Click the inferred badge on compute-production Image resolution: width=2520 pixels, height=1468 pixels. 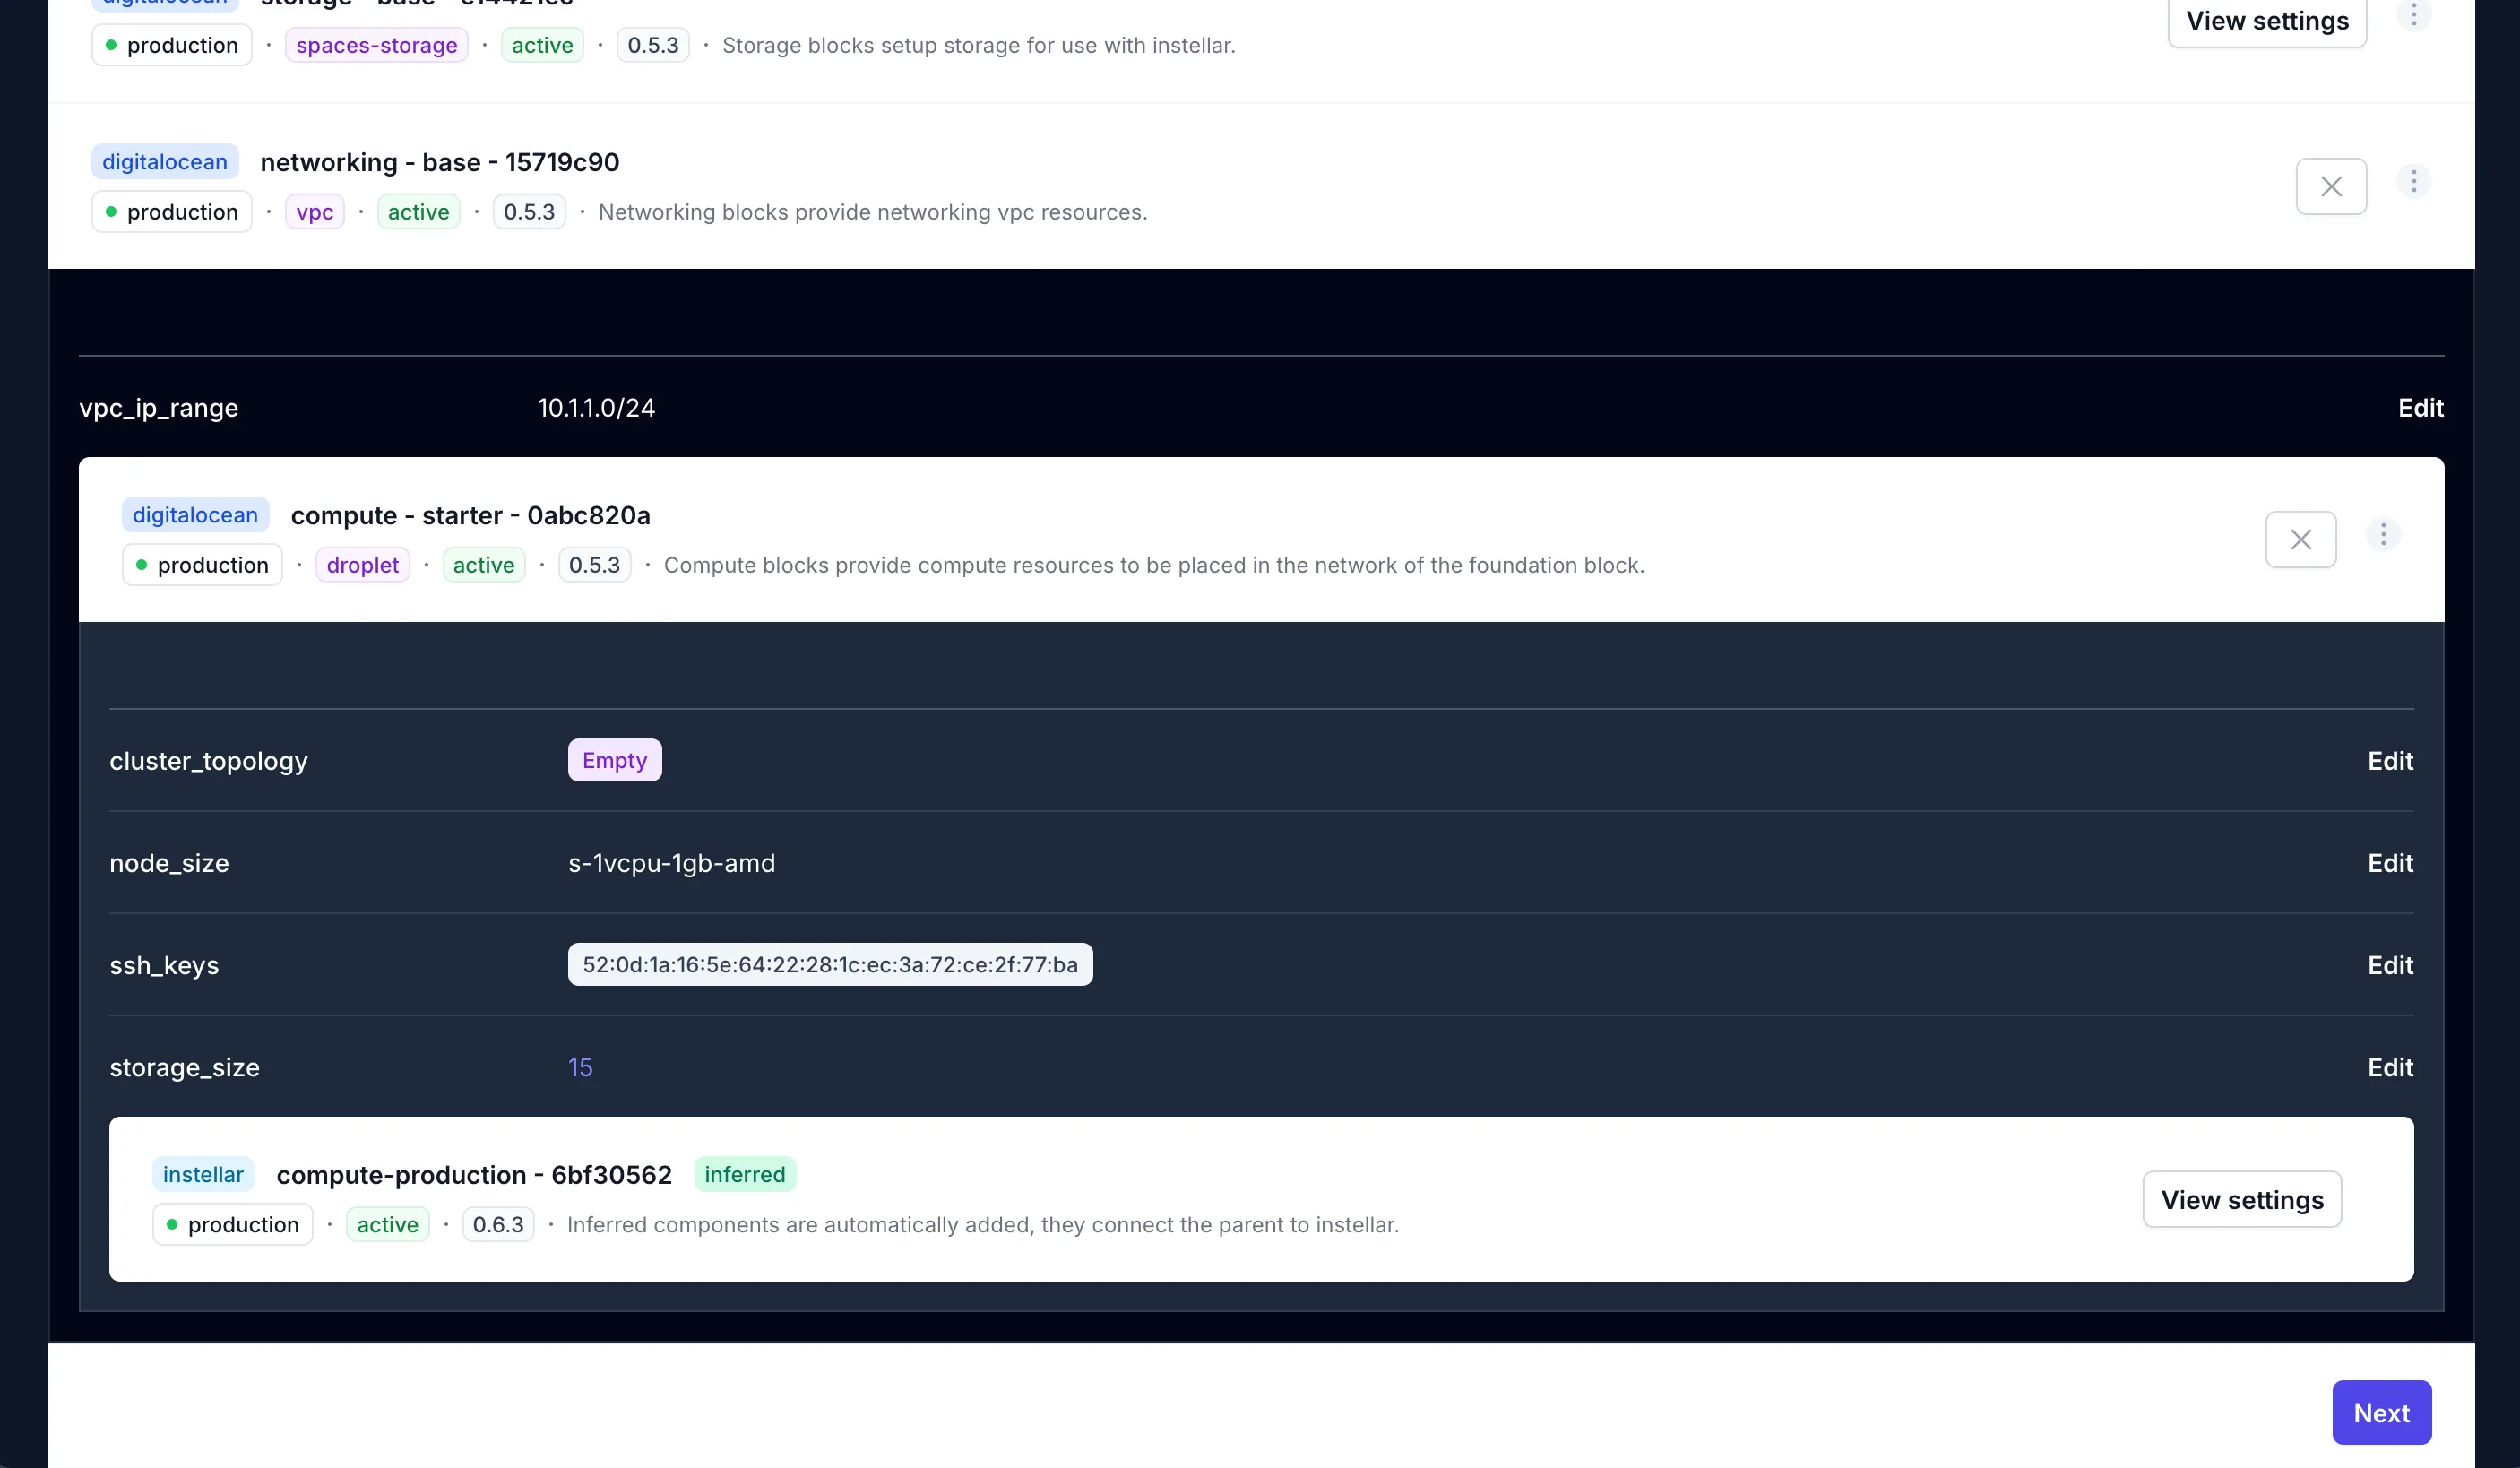tap(743, 1174)
